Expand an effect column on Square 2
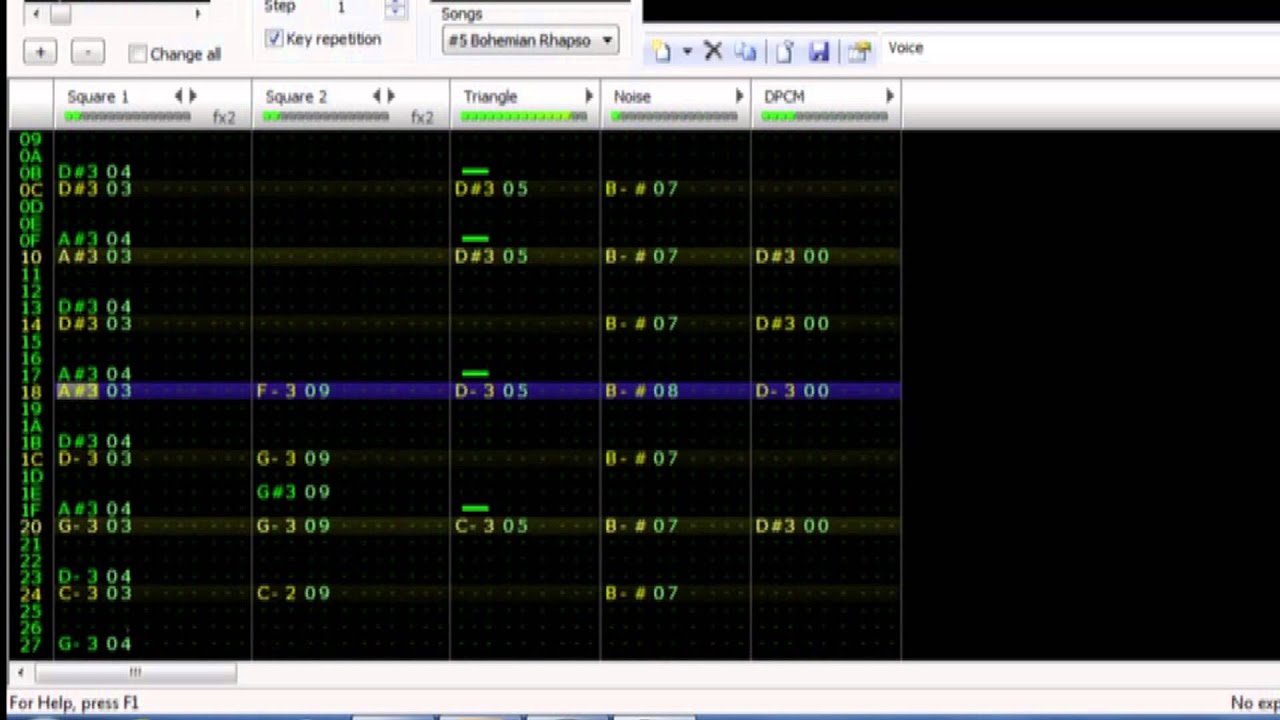Viewport: 1280px width, 720px height. (391, 96)
